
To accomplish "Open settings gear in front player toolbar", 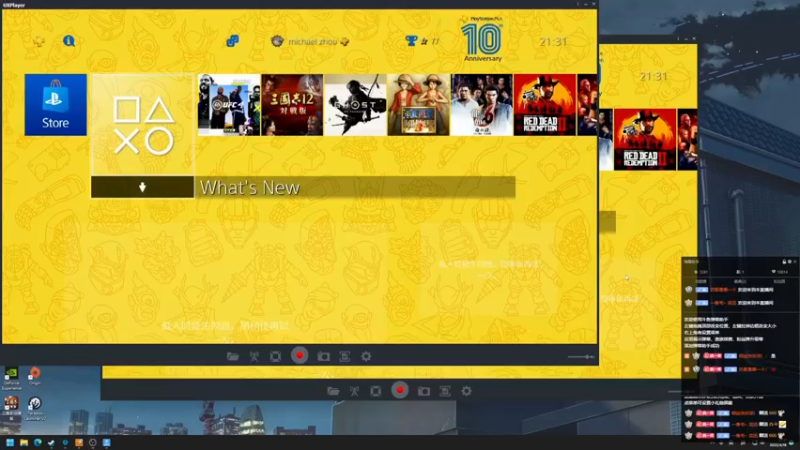I will click(x=366, y=356).
